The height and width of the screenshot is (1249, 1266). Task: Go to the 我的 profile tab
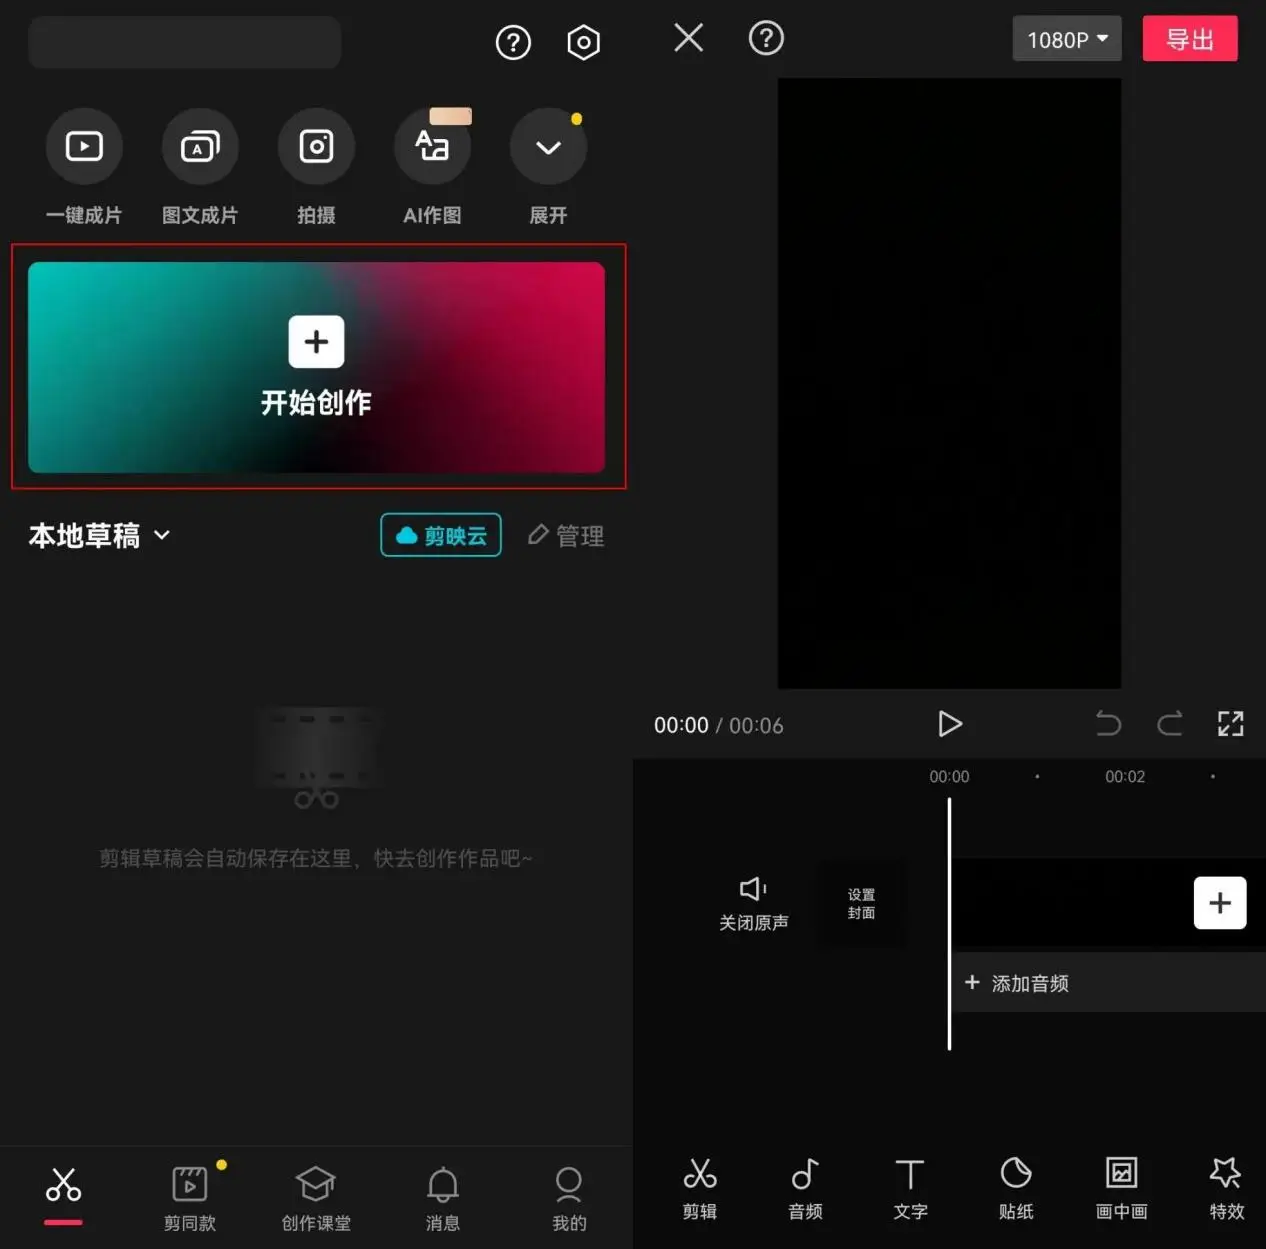(569, 1195)
